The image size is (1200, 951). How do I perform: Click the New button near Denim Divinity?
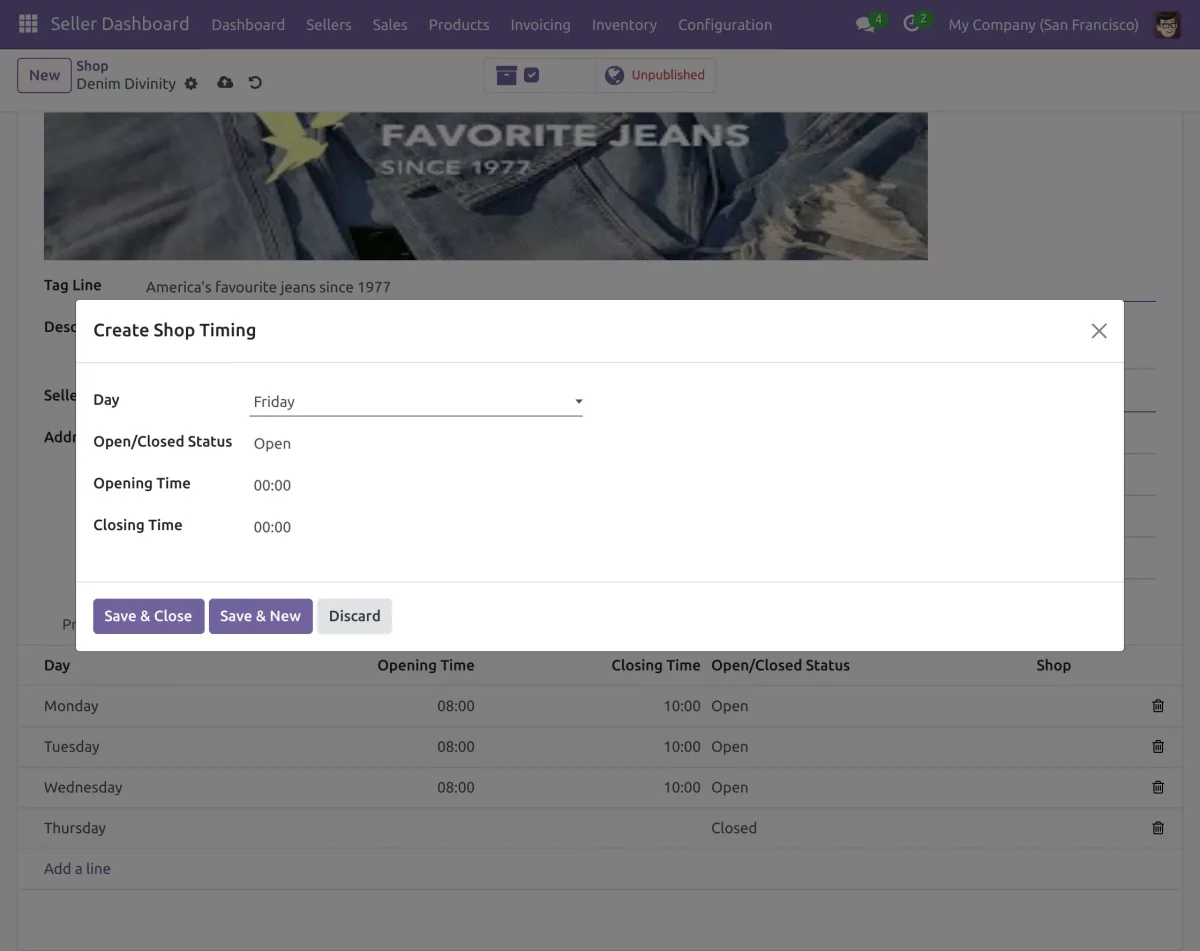coord(44,74)
